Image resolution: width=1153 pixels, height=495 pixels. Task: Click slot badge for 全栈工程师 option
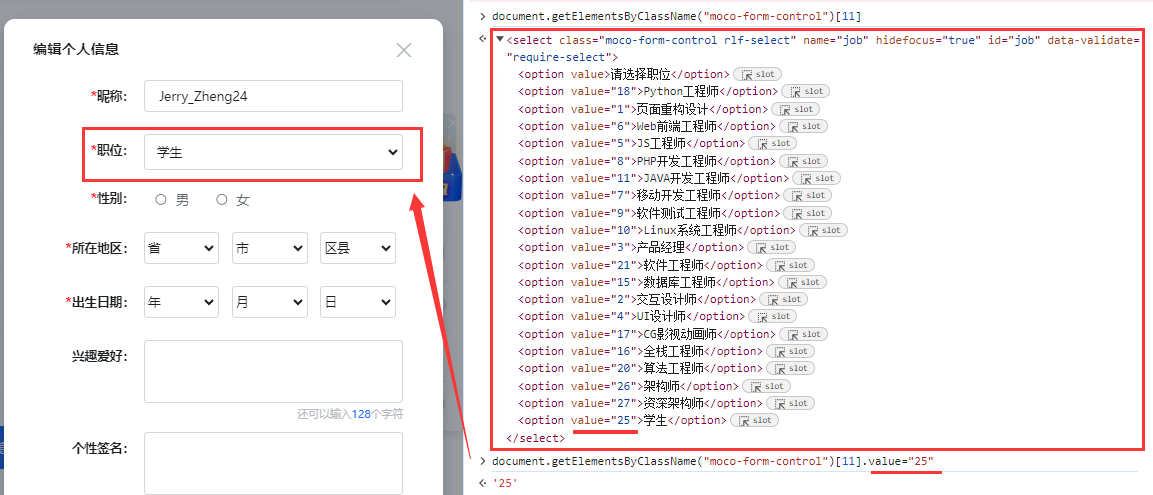tap(790, 352)
